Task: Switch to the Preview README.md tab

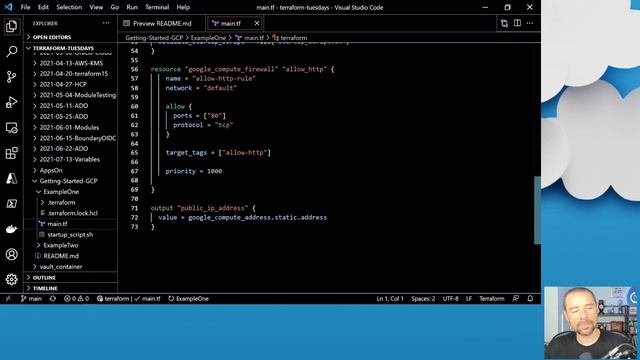Action: [x=162, y=23]
